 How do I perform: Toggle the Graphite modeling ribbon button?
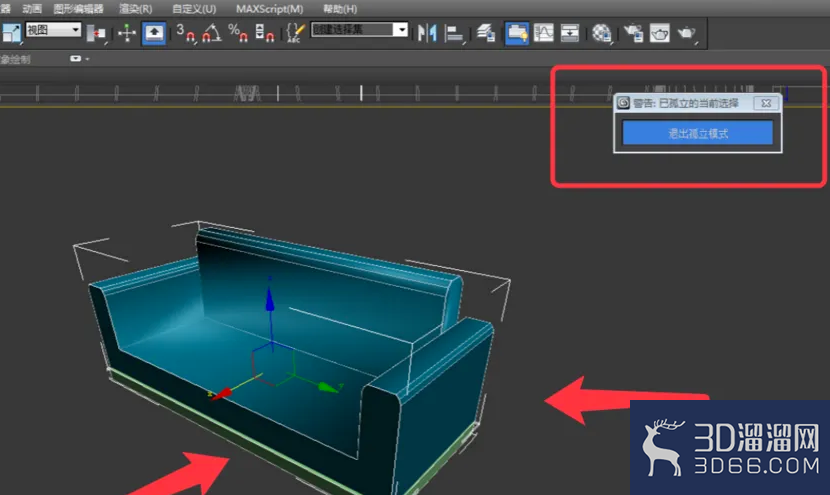(517, 33)
